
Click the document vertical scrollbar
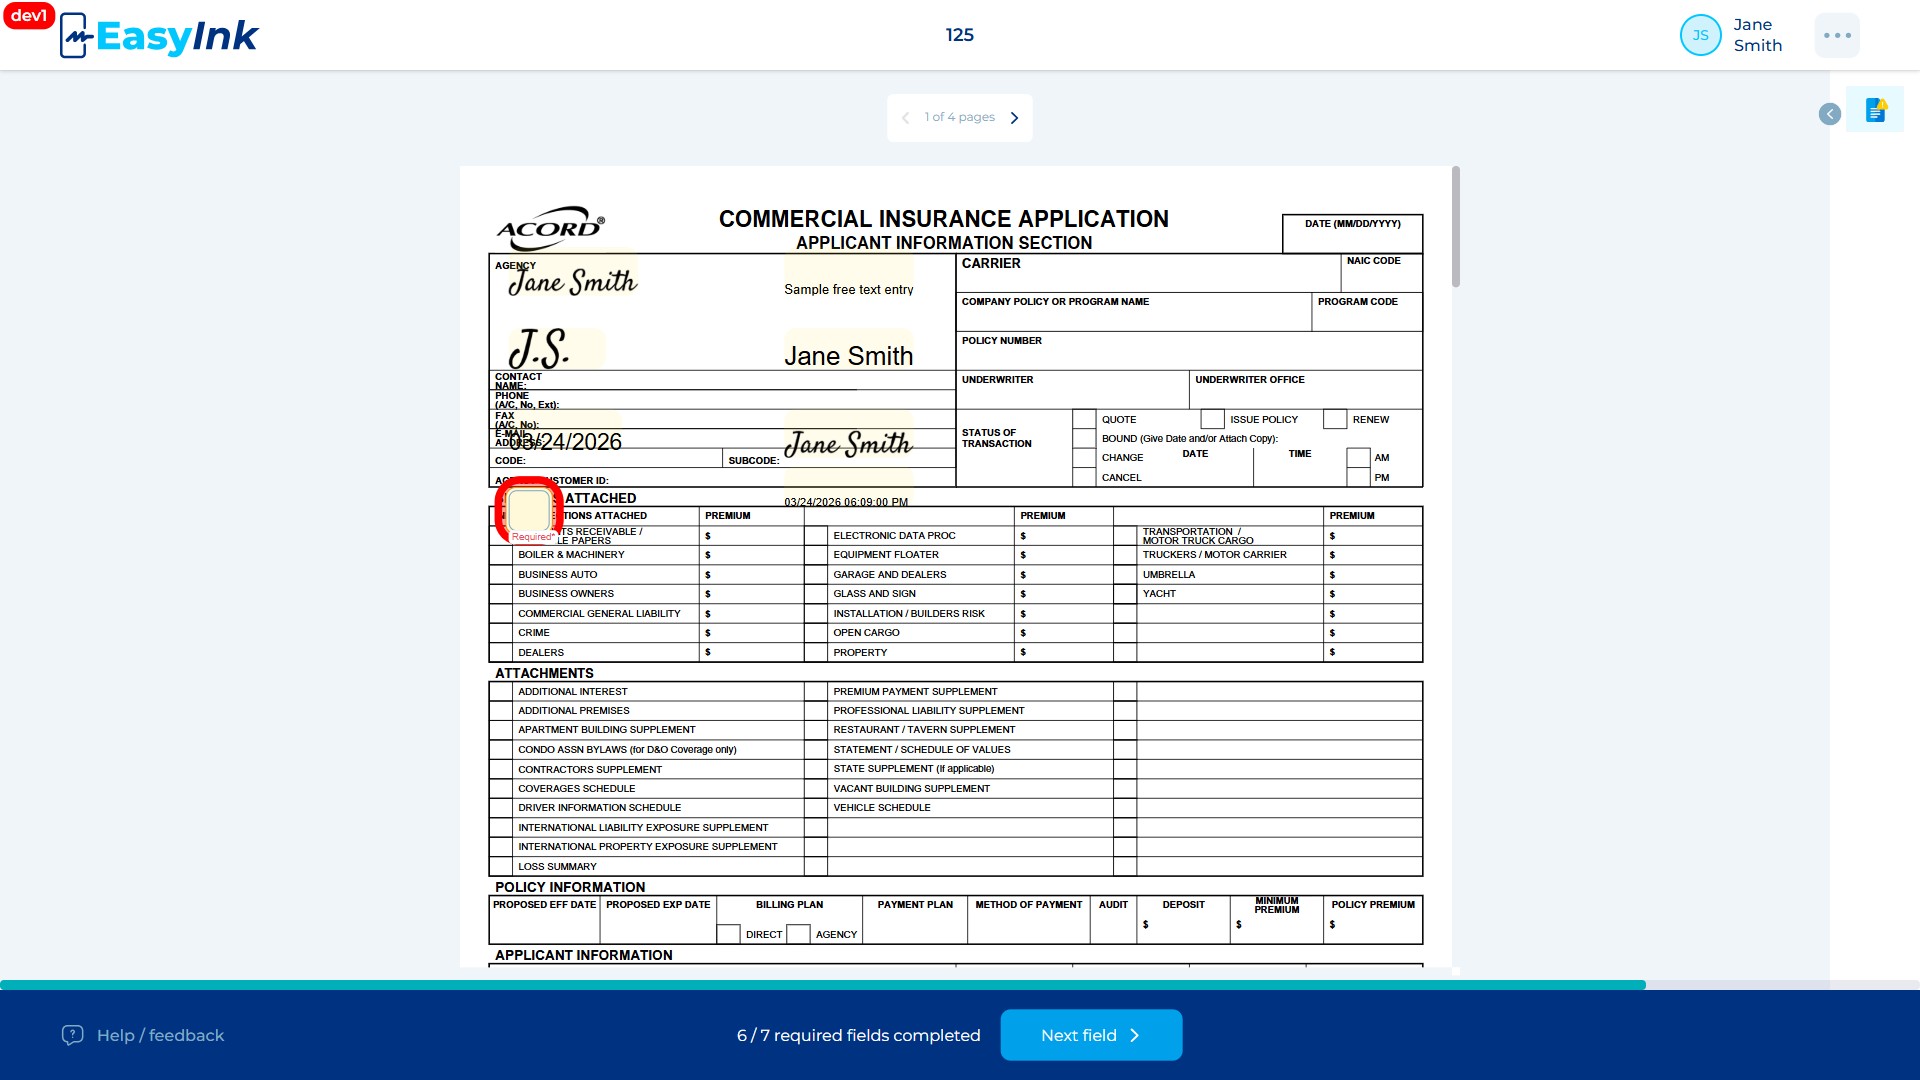click(x=1456, y=228)
